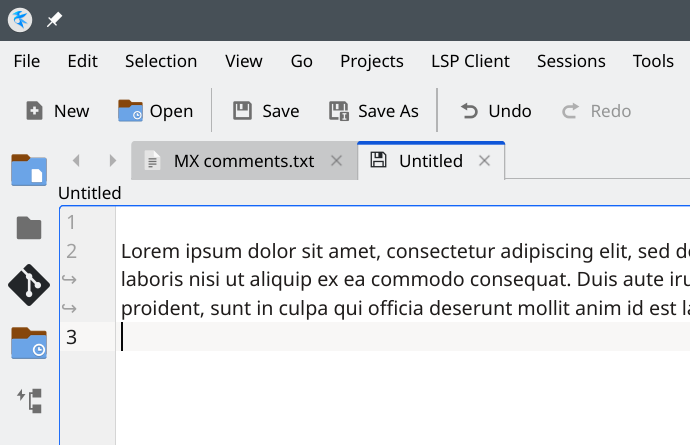Show the Filesystem Browser sidebar
This screenshot has width=690, height=445.
pos(29,229)
